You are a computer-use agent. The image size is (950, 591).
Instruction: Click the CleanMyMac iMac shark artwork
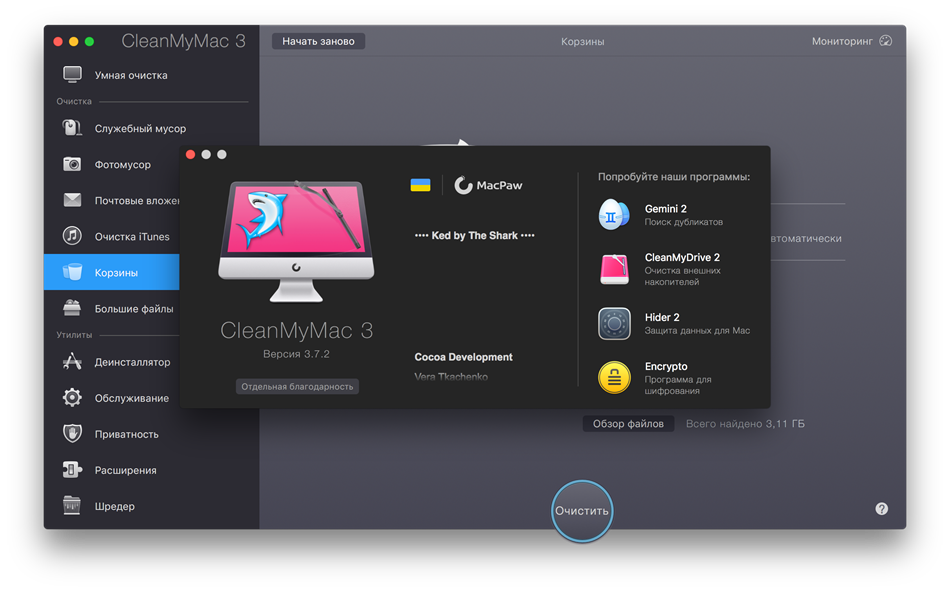click(296, 241)
